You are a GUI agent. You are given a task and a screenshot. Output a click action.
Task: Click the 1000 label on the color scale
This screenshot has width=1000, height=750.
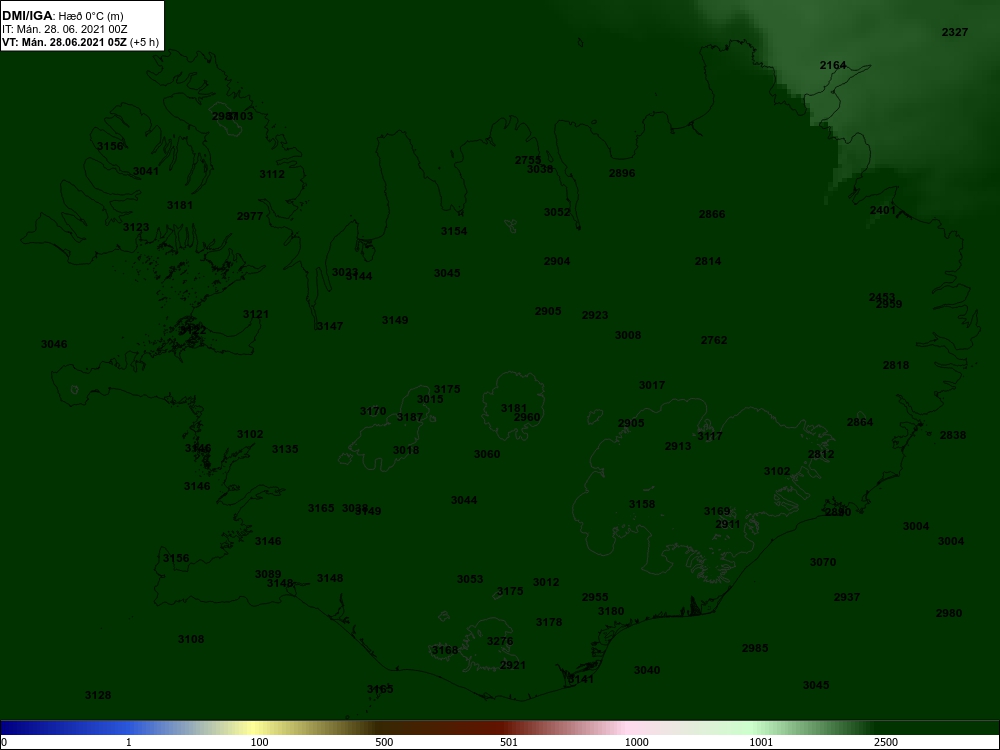[x=636, y=742]
